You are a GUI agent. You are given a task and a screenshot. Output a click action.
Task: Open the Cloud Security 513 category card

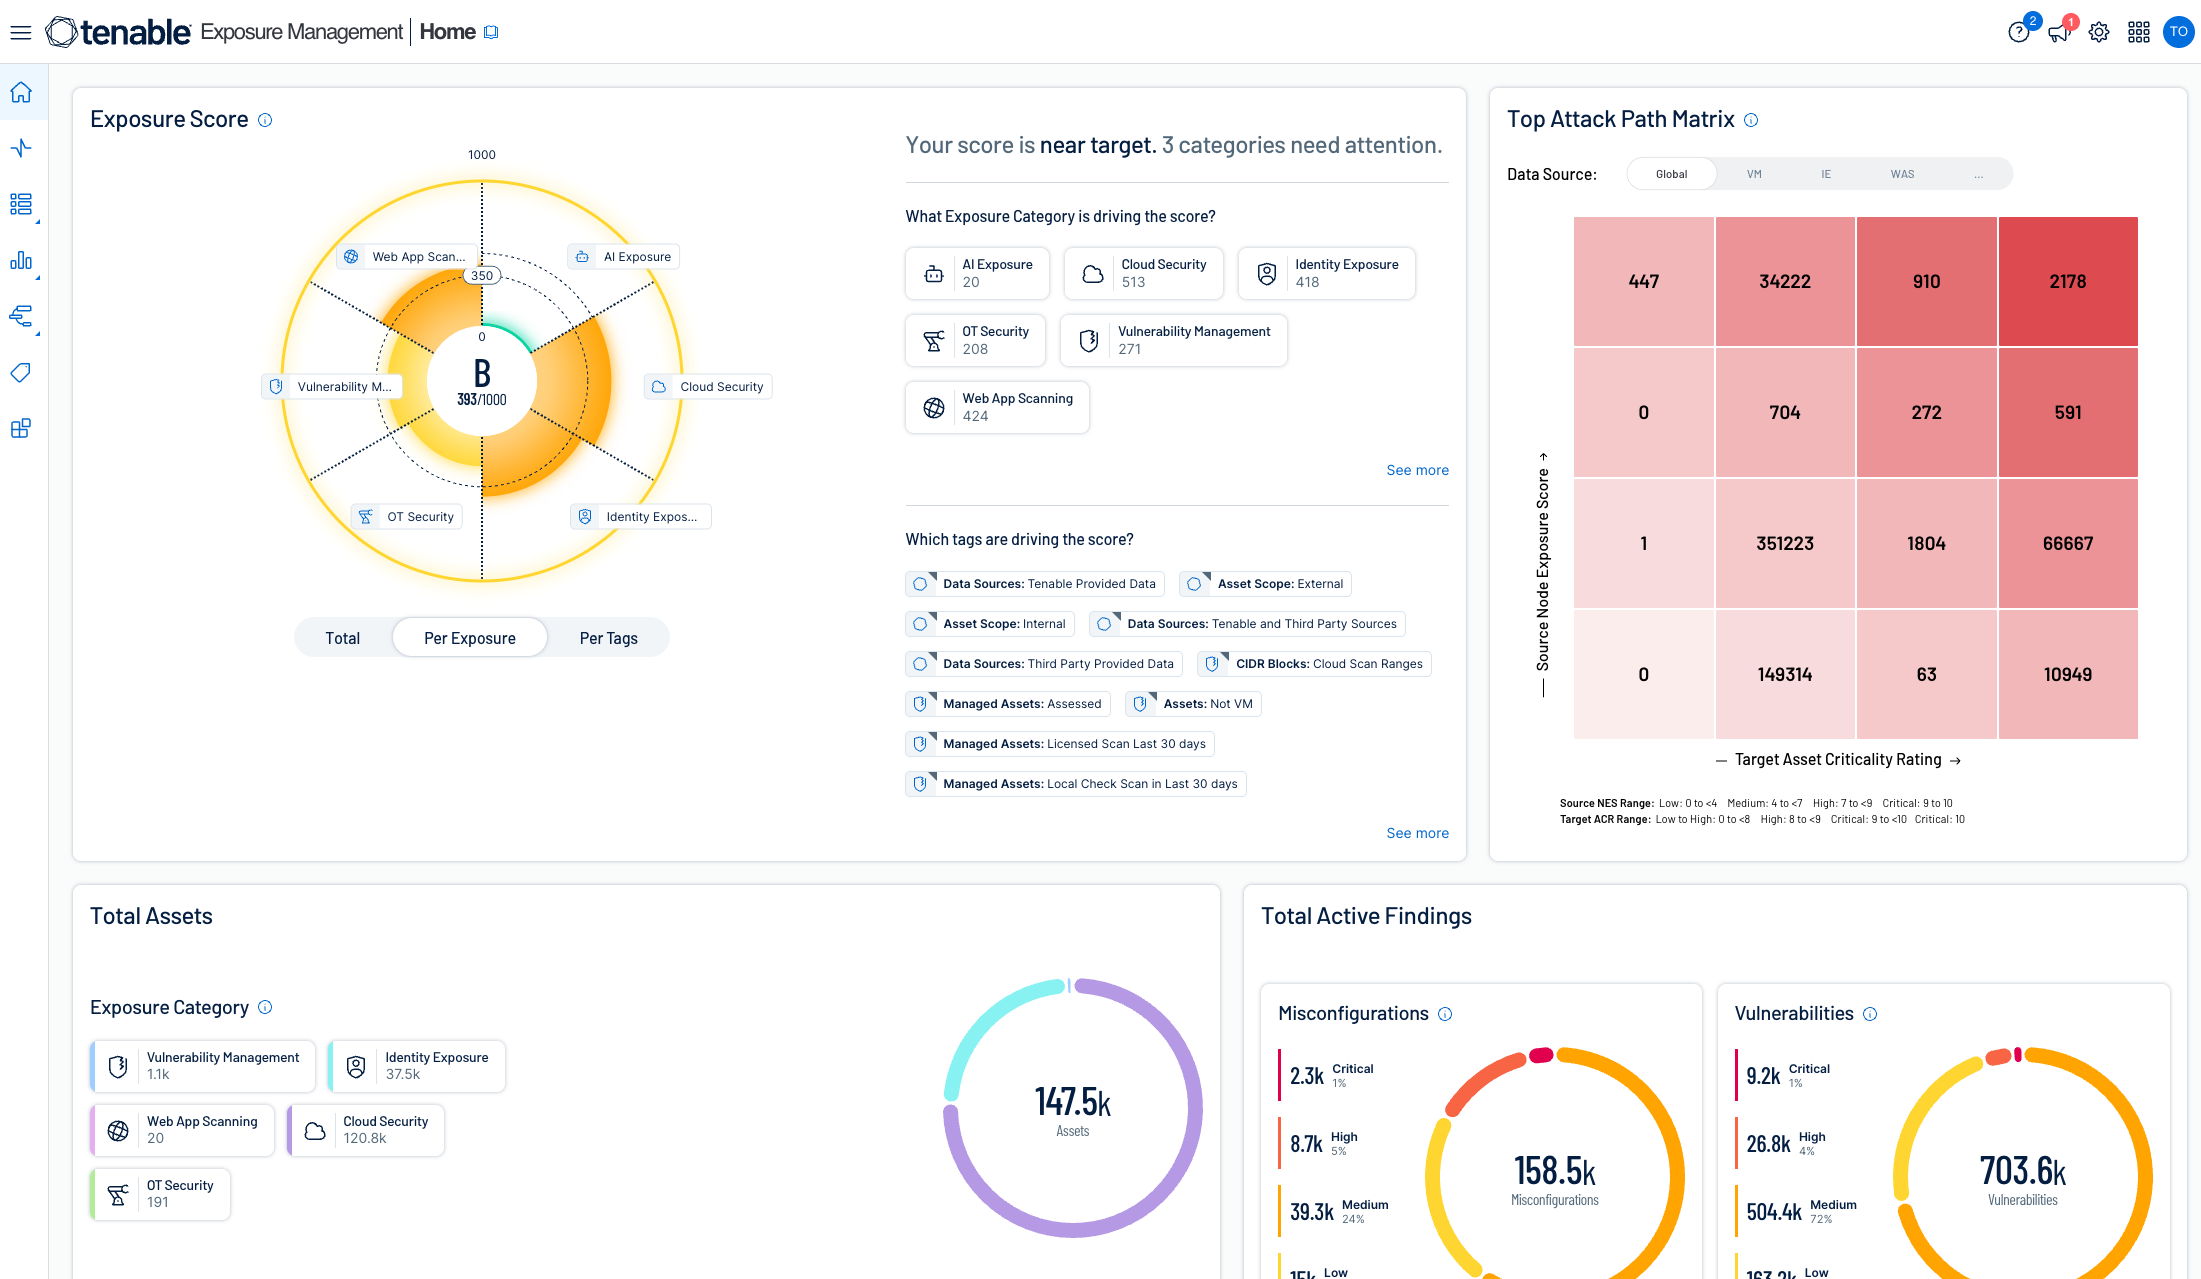(1143, 273)
